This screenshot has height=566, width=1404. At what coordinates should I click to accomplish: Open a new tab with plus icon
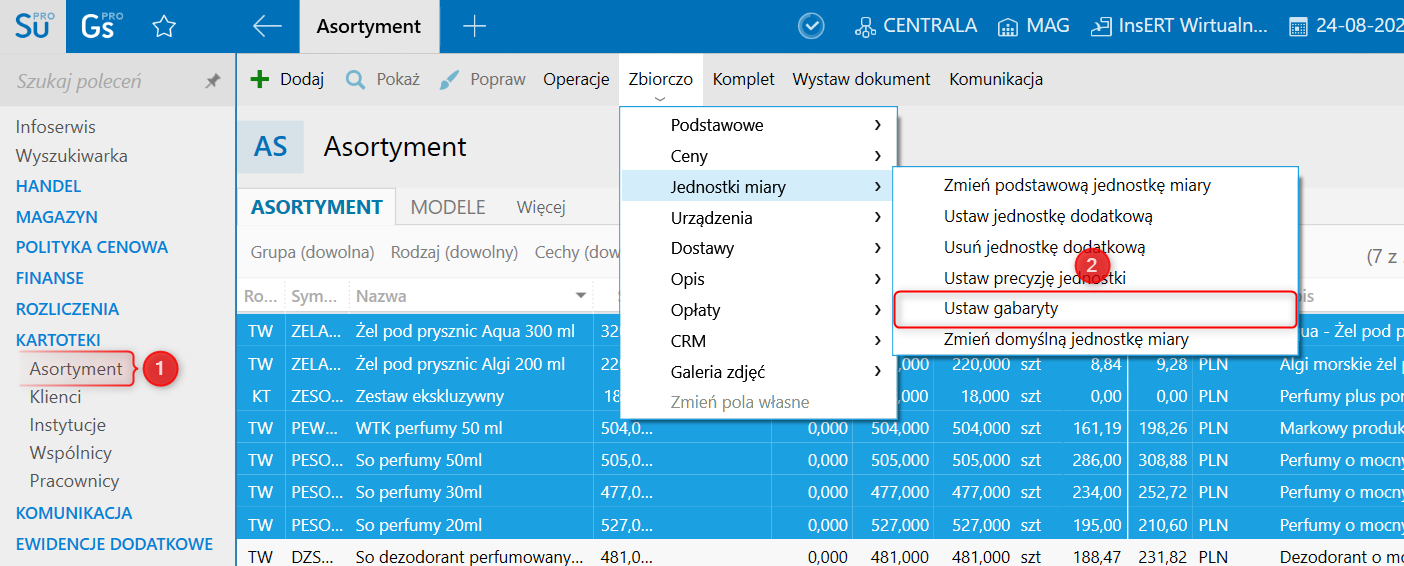474,27
